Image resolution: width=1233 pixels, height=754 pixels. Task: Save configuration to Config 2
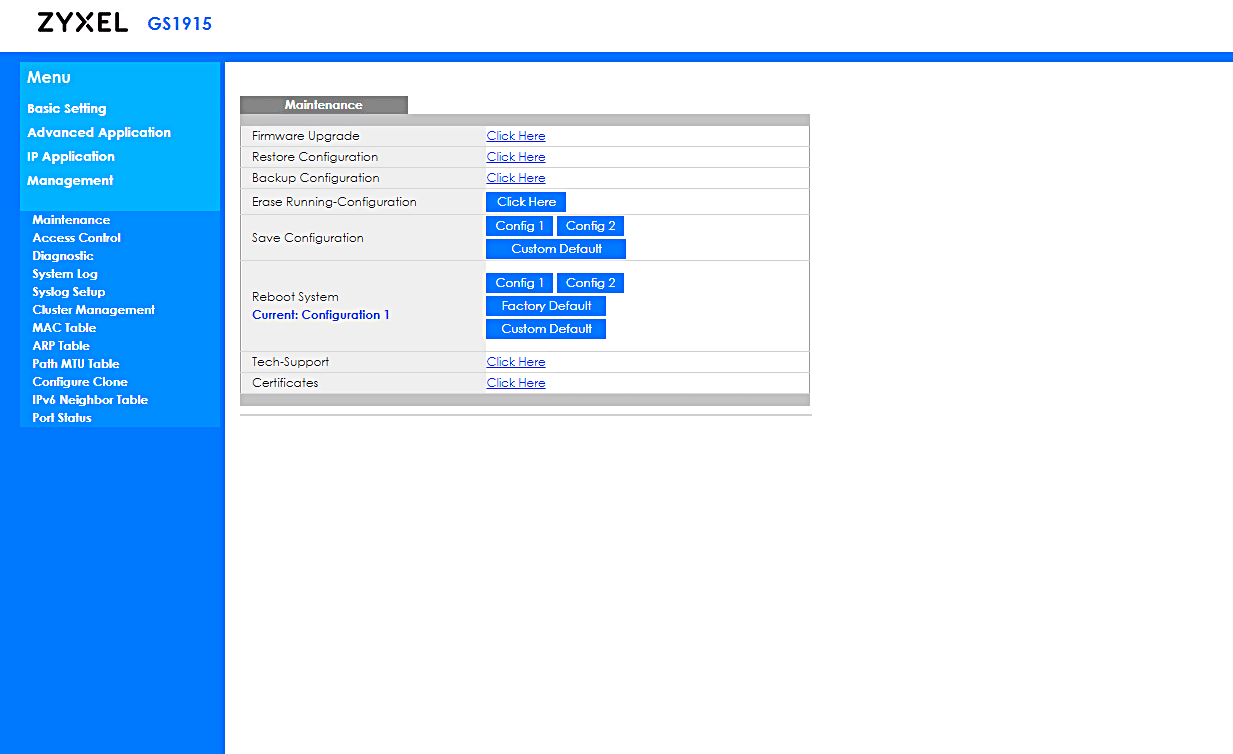coord(591,226)
